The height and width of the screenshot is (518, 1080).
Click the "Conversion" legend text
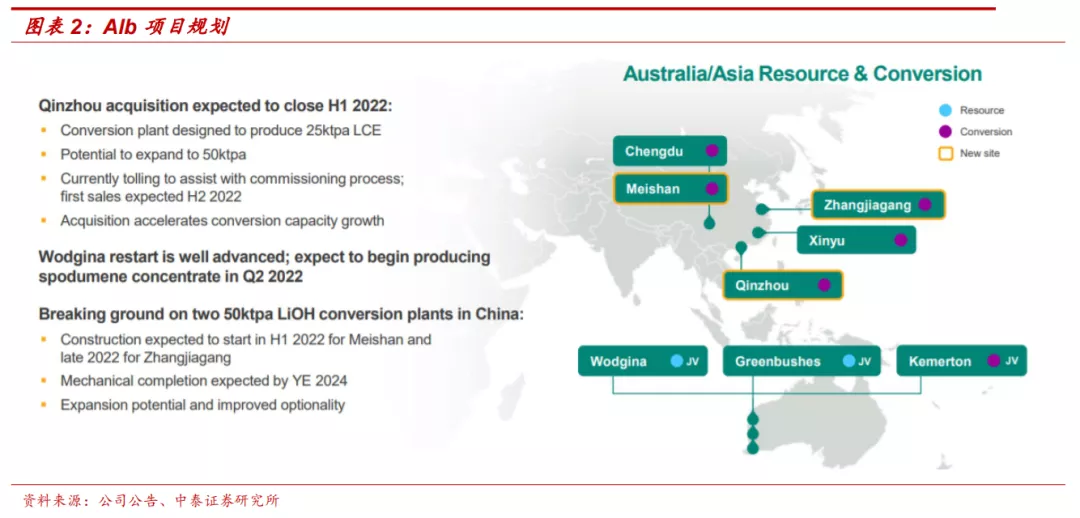point(986,132)
